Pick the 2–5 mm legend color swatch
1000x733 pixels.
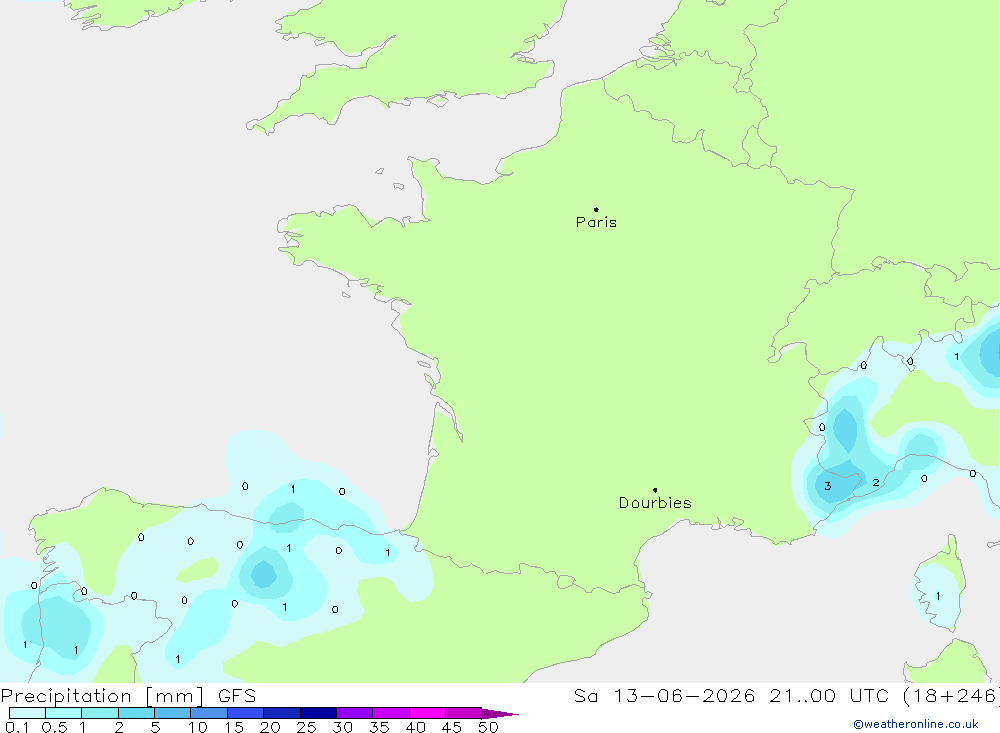[x=136, y=713]
